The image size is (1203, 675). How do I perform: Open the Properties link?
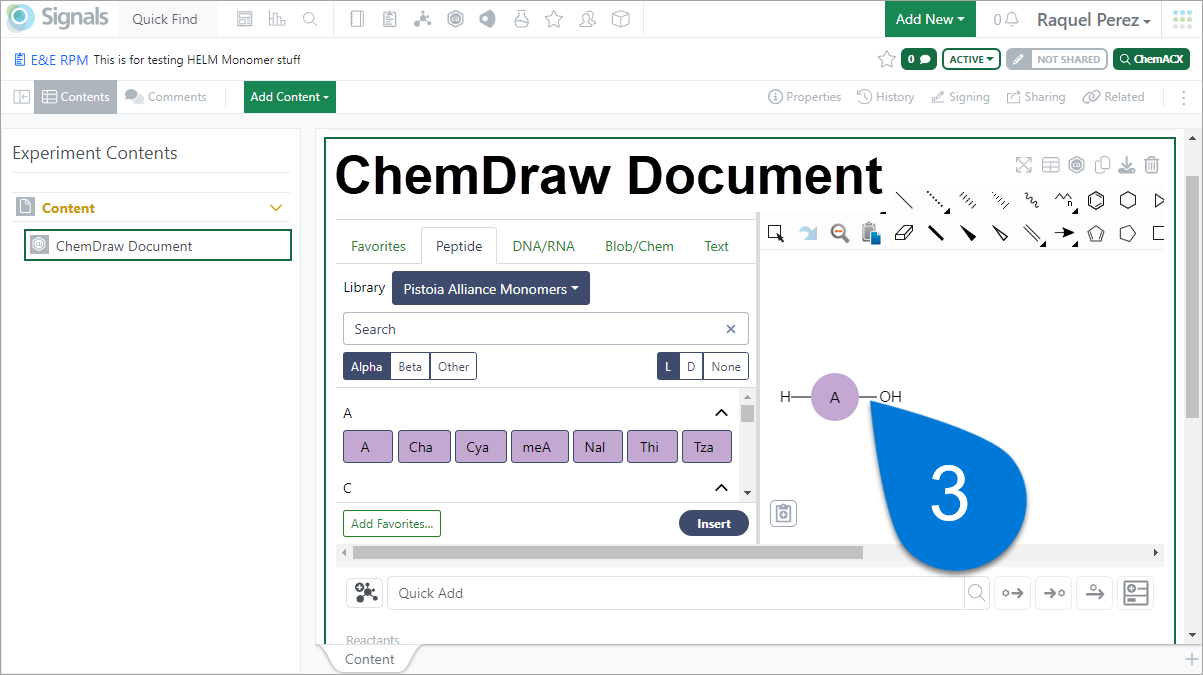click(805, 97)
